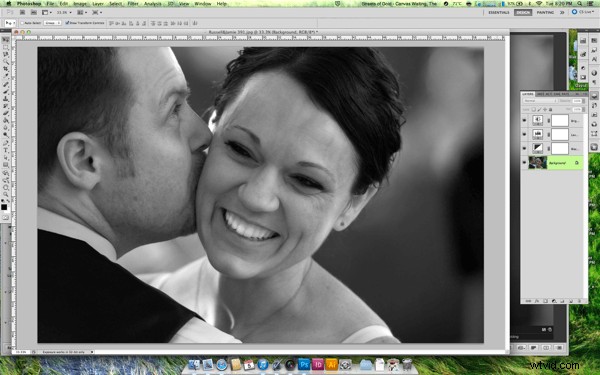Select the Quick Selection tool
Image resolution: width=600 pixels, height=375 pixels.
point(5,62)
